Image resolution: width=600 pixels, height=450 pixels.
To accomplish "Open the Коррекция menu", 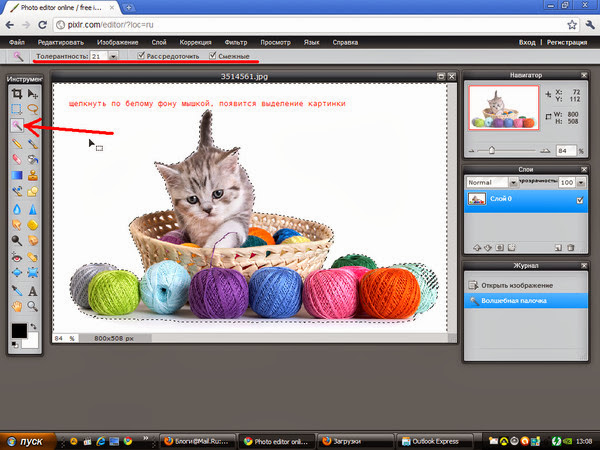I will tap(195, 42).
